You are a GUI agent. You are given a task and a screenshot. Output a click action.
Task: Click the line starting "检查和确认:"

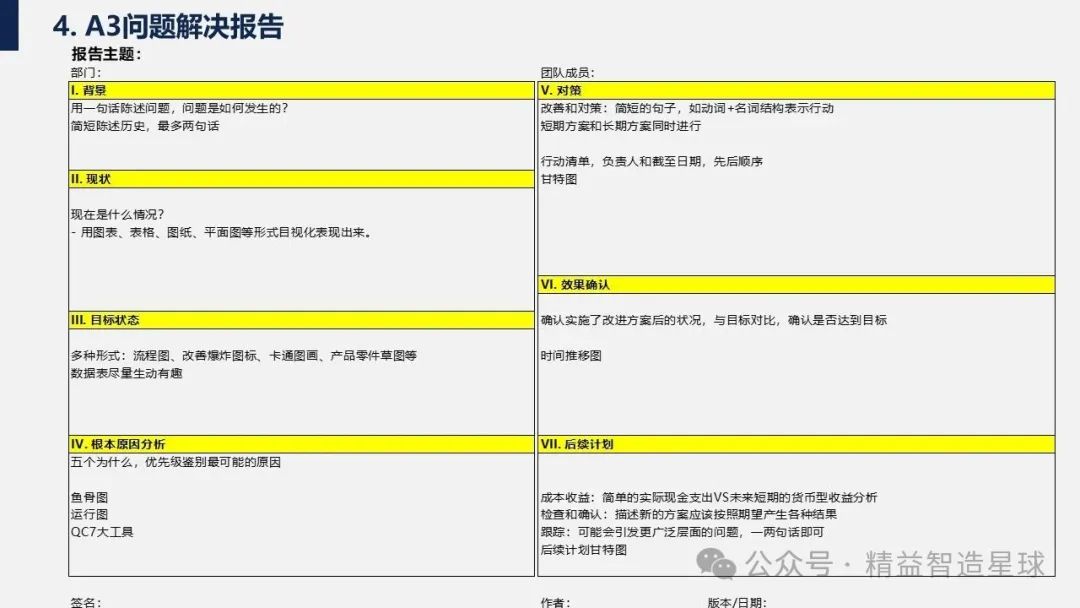tap(689, 514)
